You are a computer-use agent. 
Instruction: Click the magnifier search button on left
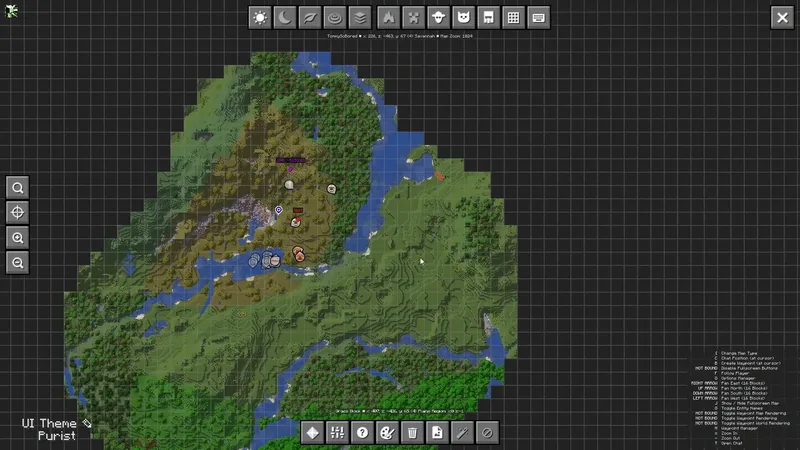point(17,188)
